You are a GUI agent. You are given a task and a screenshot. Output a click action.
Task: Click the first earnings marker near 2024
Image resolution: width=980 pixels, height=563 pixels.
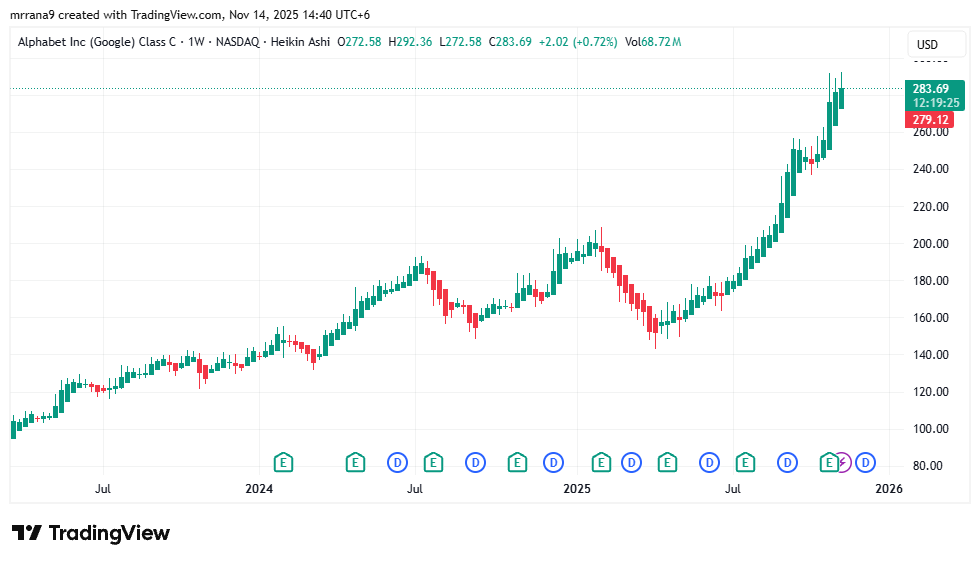pos(284,462)
